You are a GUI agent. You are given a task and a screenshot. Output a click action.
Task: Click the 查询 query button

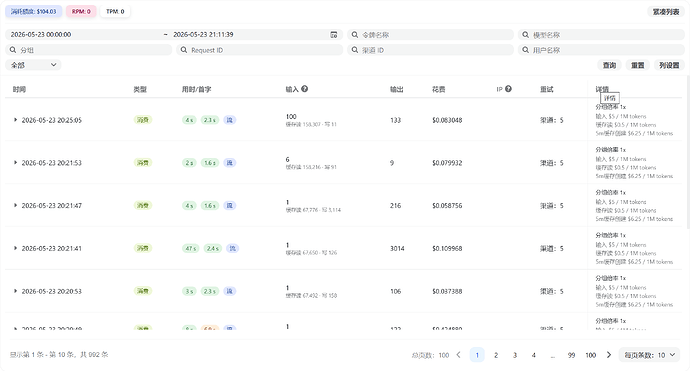click(609, 65)
